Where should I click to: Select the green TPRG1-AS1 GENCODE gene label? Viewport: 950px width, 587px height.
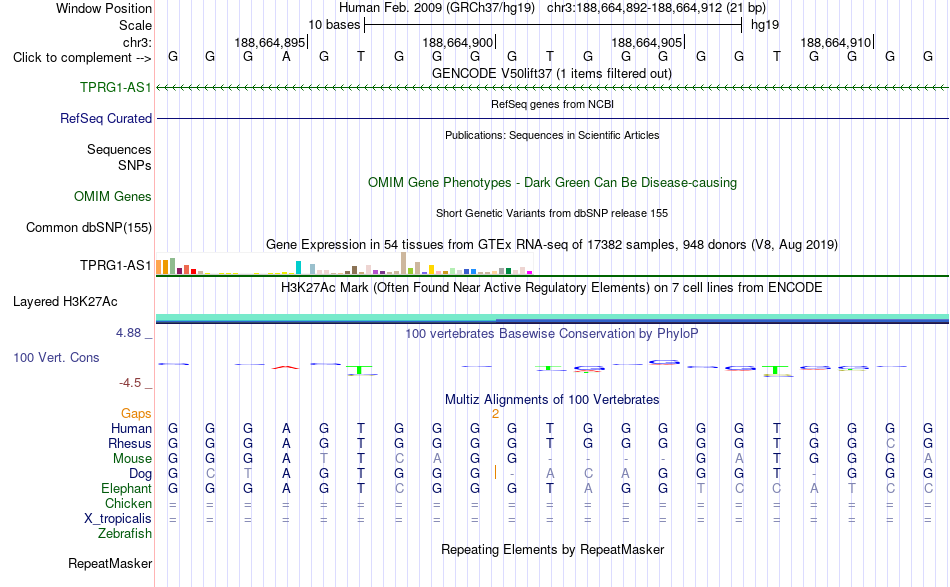(116, 87)
